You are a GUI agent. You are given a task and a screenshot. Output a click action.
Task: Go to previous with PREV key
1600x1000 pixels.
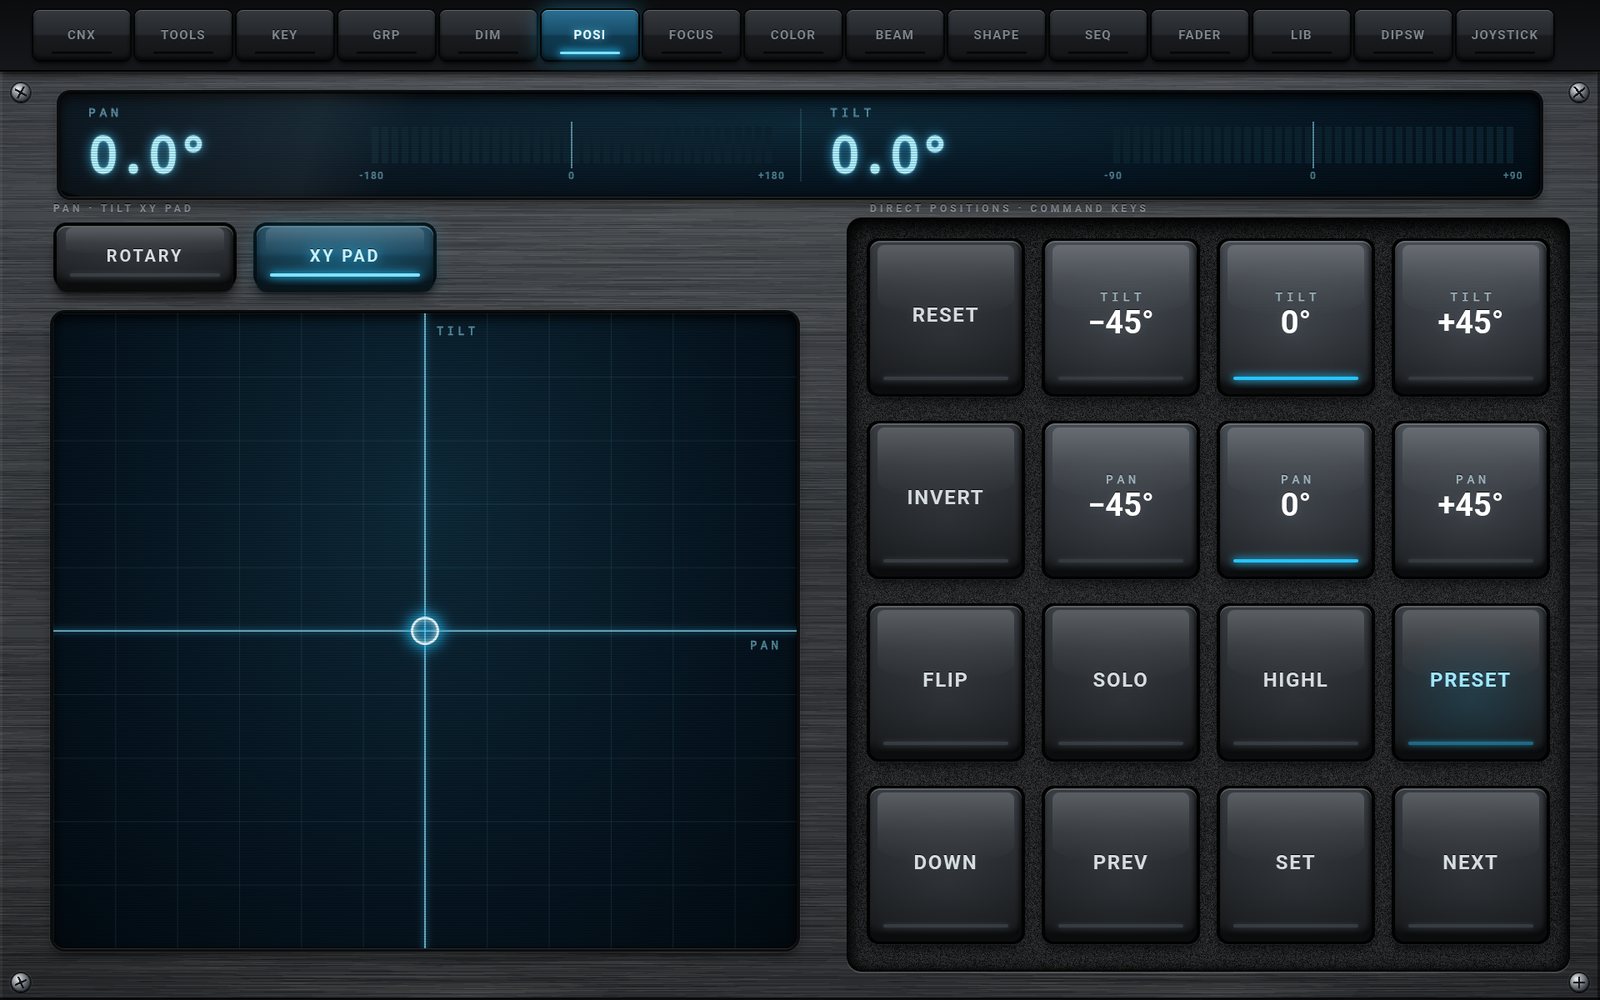(1120, 864)
